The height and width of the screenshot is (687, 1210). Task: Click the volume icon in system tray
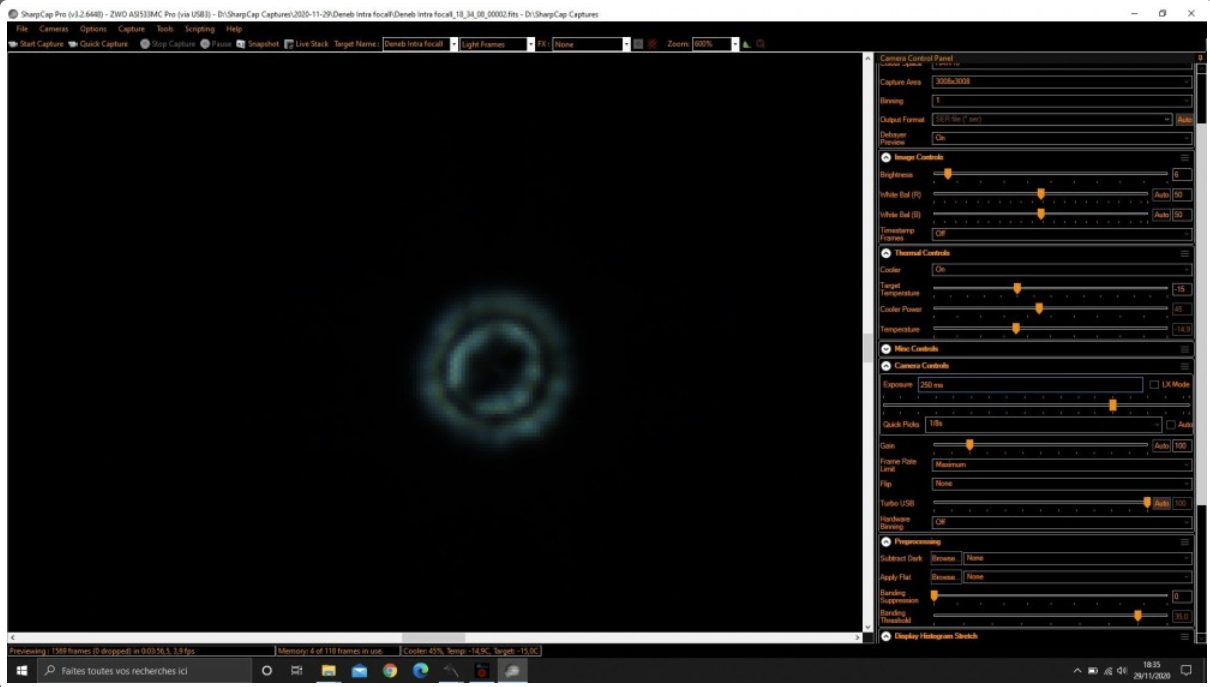pos(1121,670)
